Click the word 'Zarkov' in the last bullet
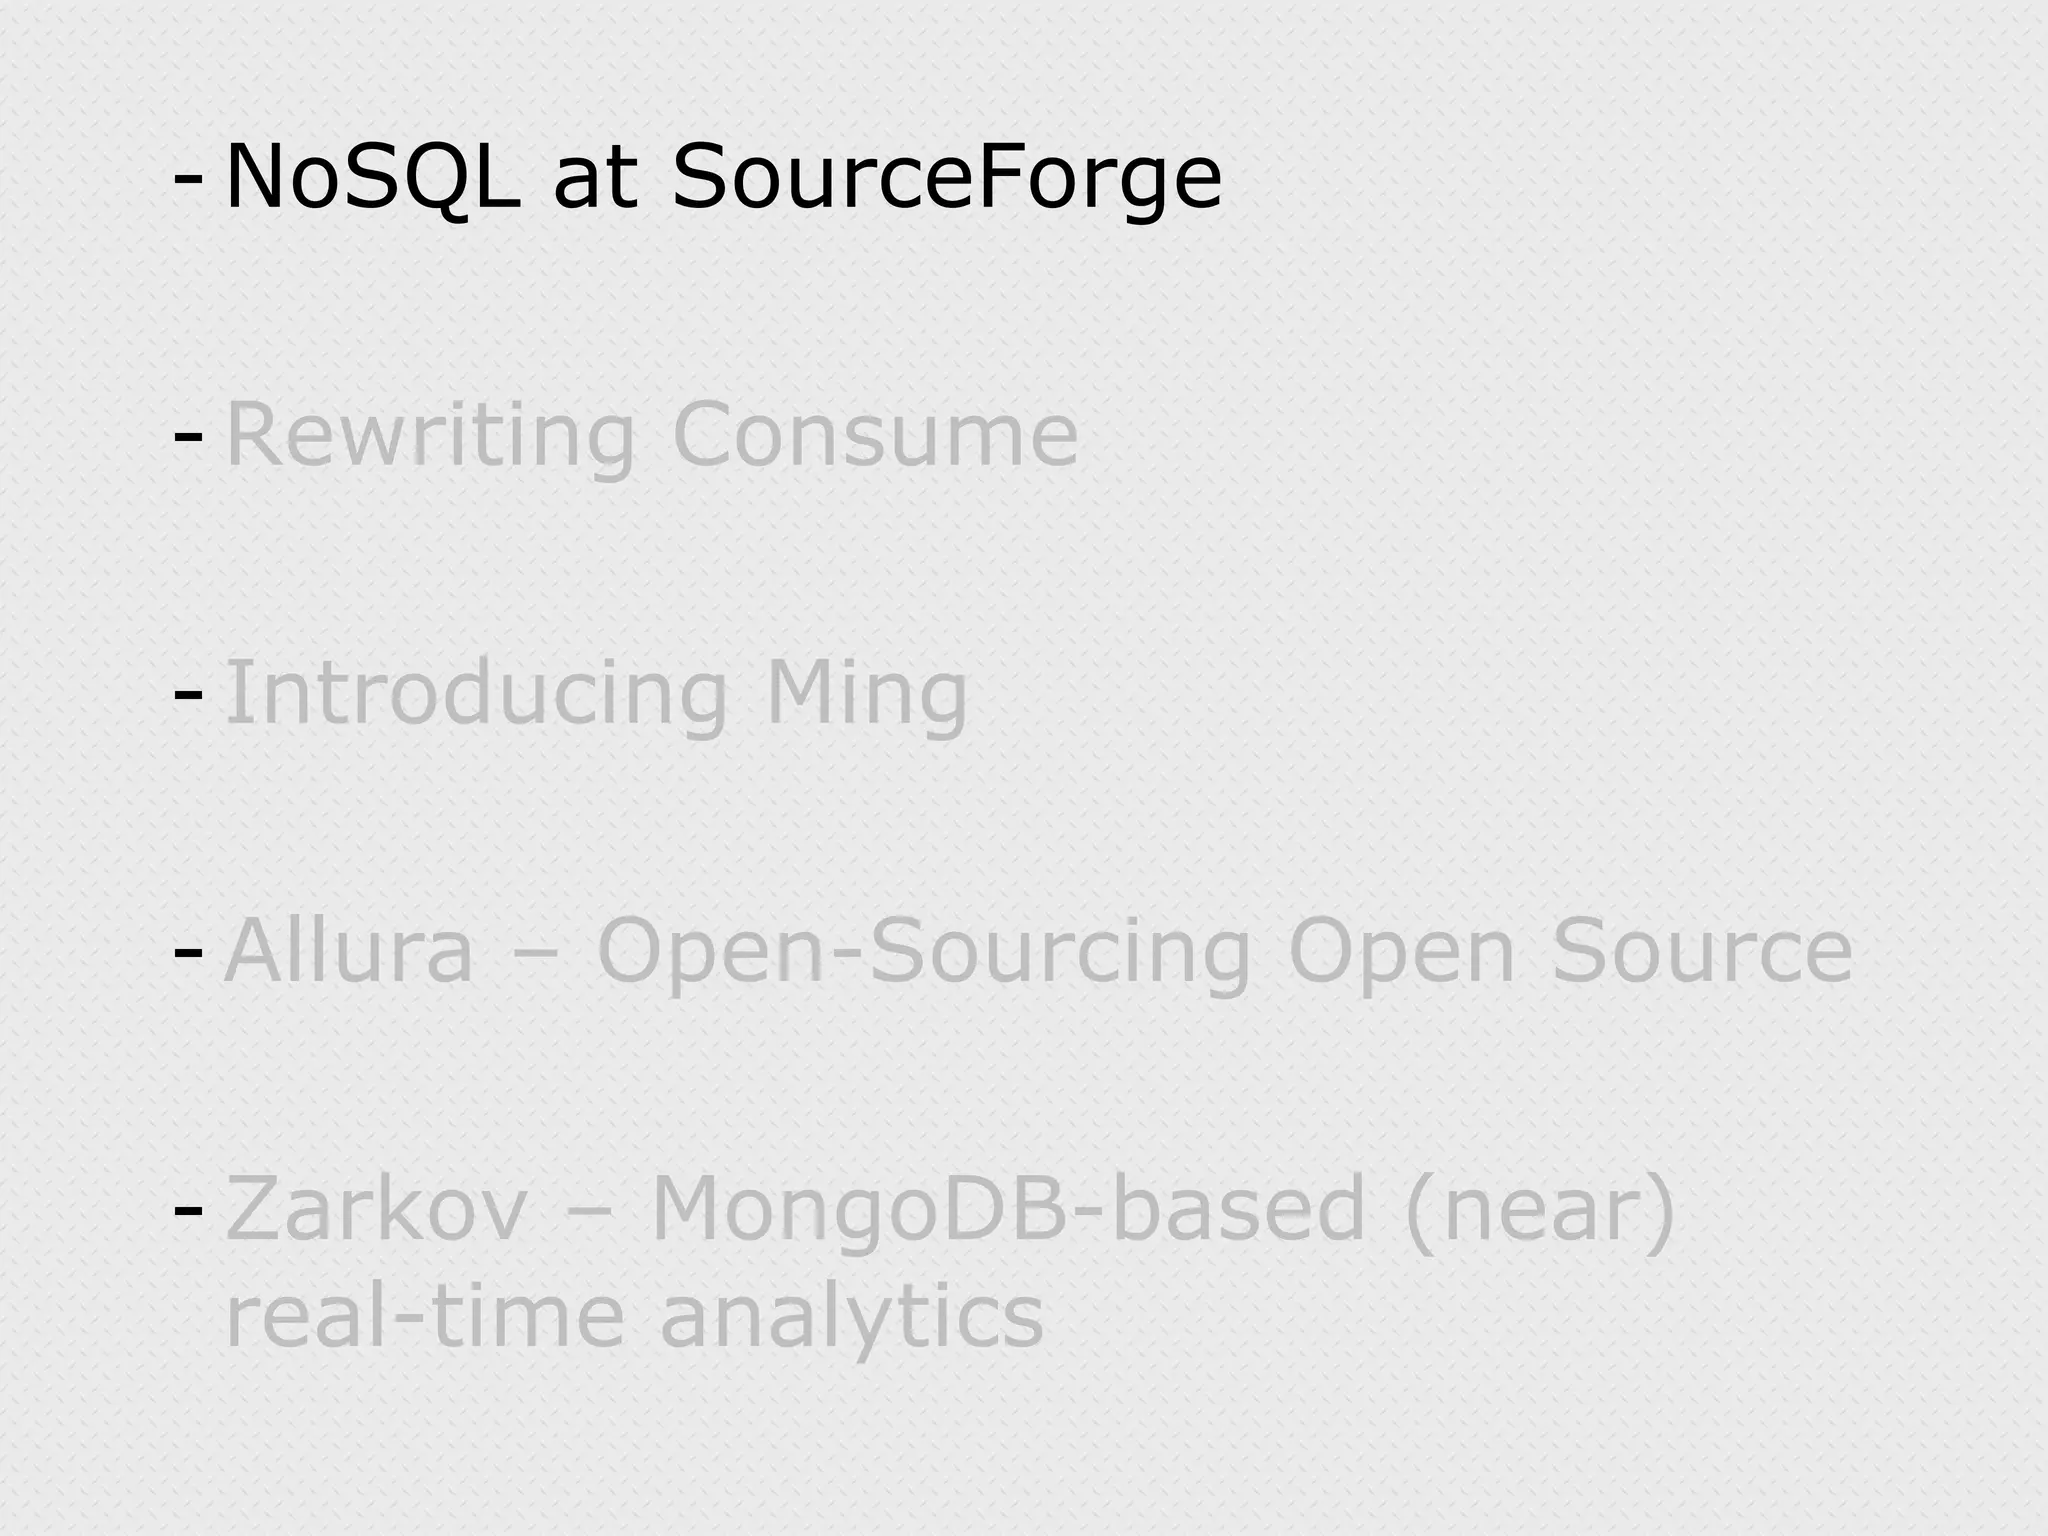Viewport: 2048px width, 1536px height. (x=376, y=1209)
